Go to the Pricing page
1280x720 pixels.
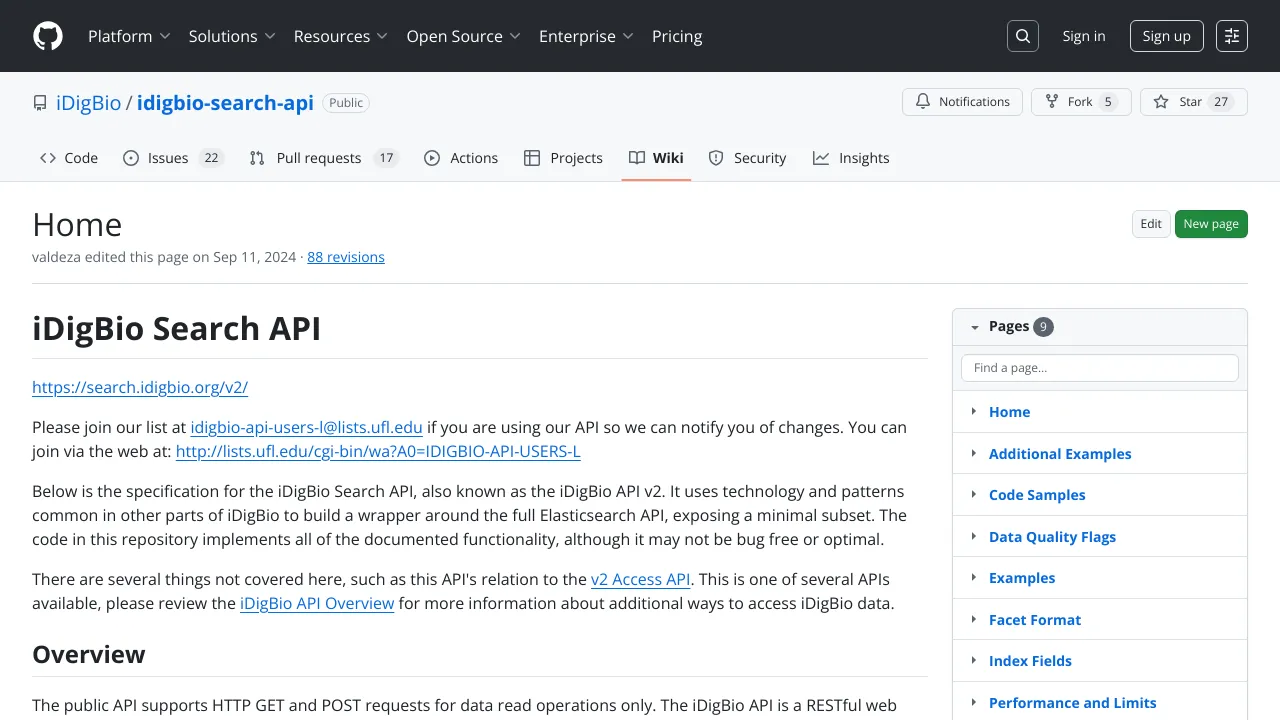pos(677,36)
